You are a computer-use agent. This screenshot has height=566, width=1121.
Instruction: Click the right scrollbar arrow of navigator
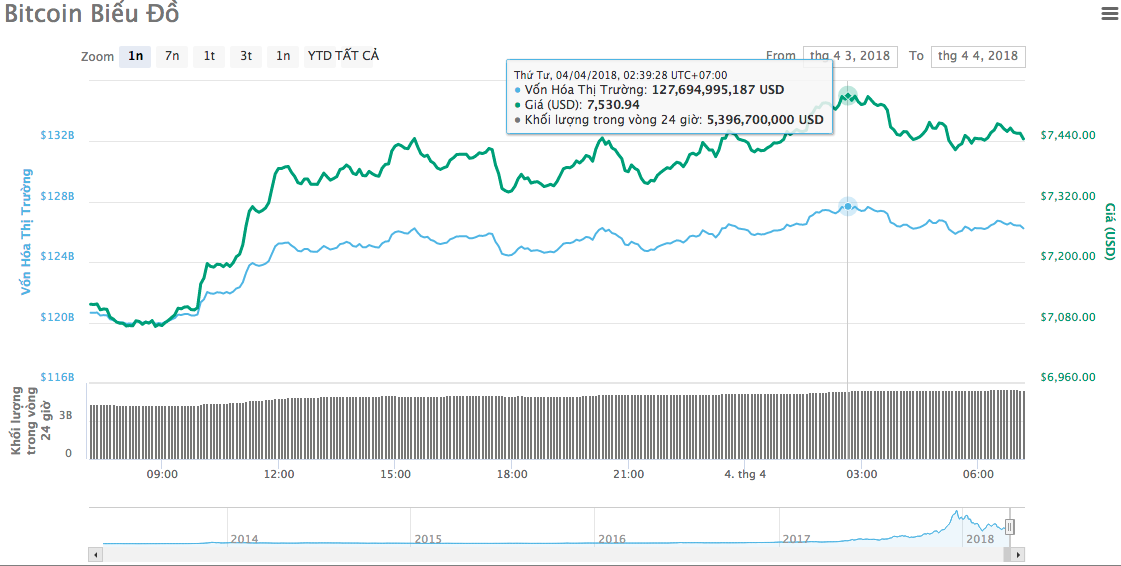pyautogui.click(x=1018, y=554)
